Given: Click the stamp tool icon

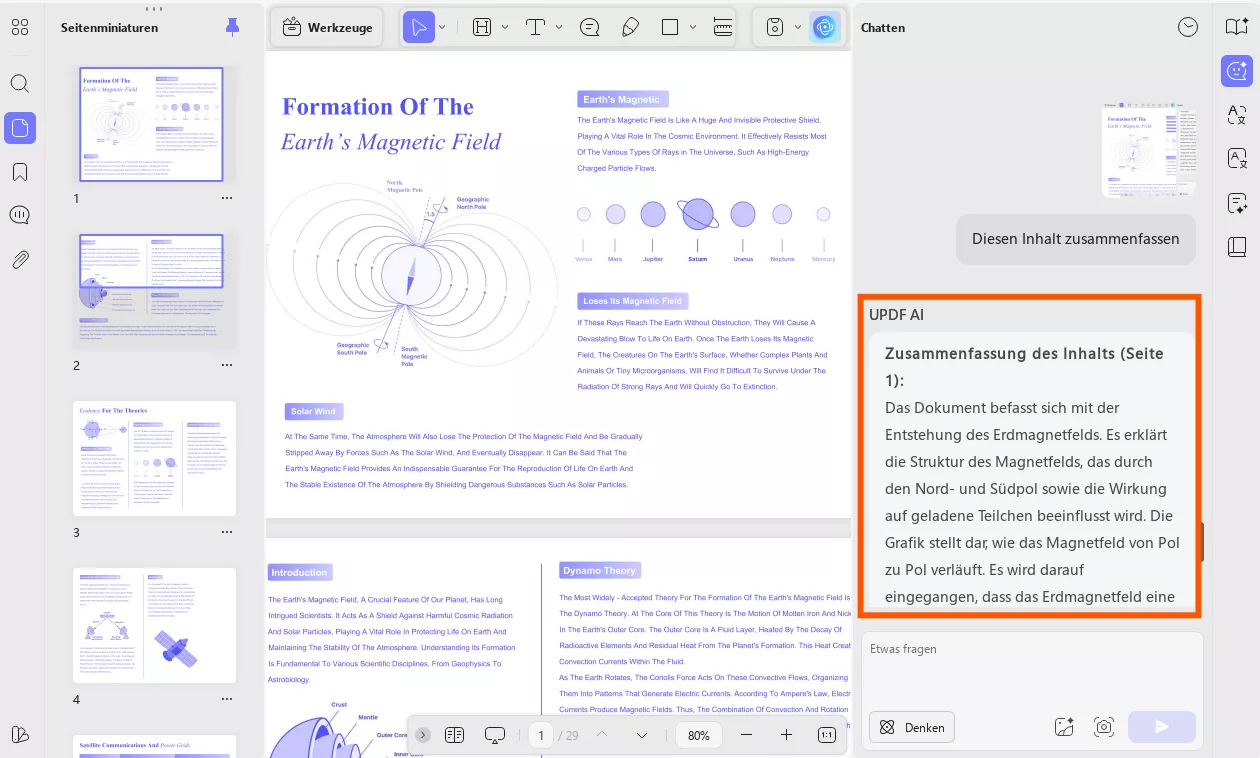Looking at the screenshot, I should point(774,27).
